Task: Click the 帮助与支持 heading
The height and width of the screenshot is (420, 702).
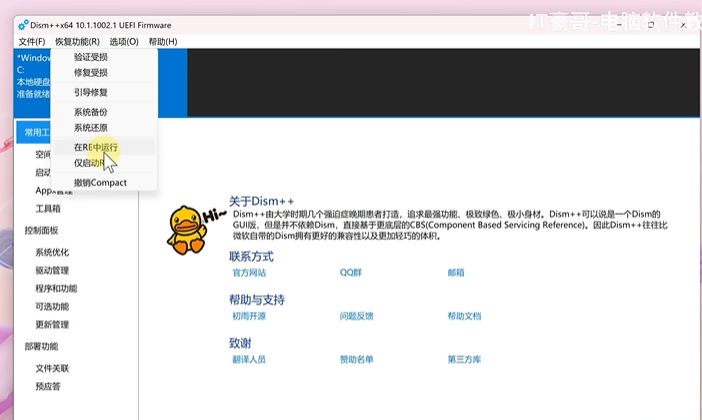Action: pyautogui.click(x=257, y=300)
